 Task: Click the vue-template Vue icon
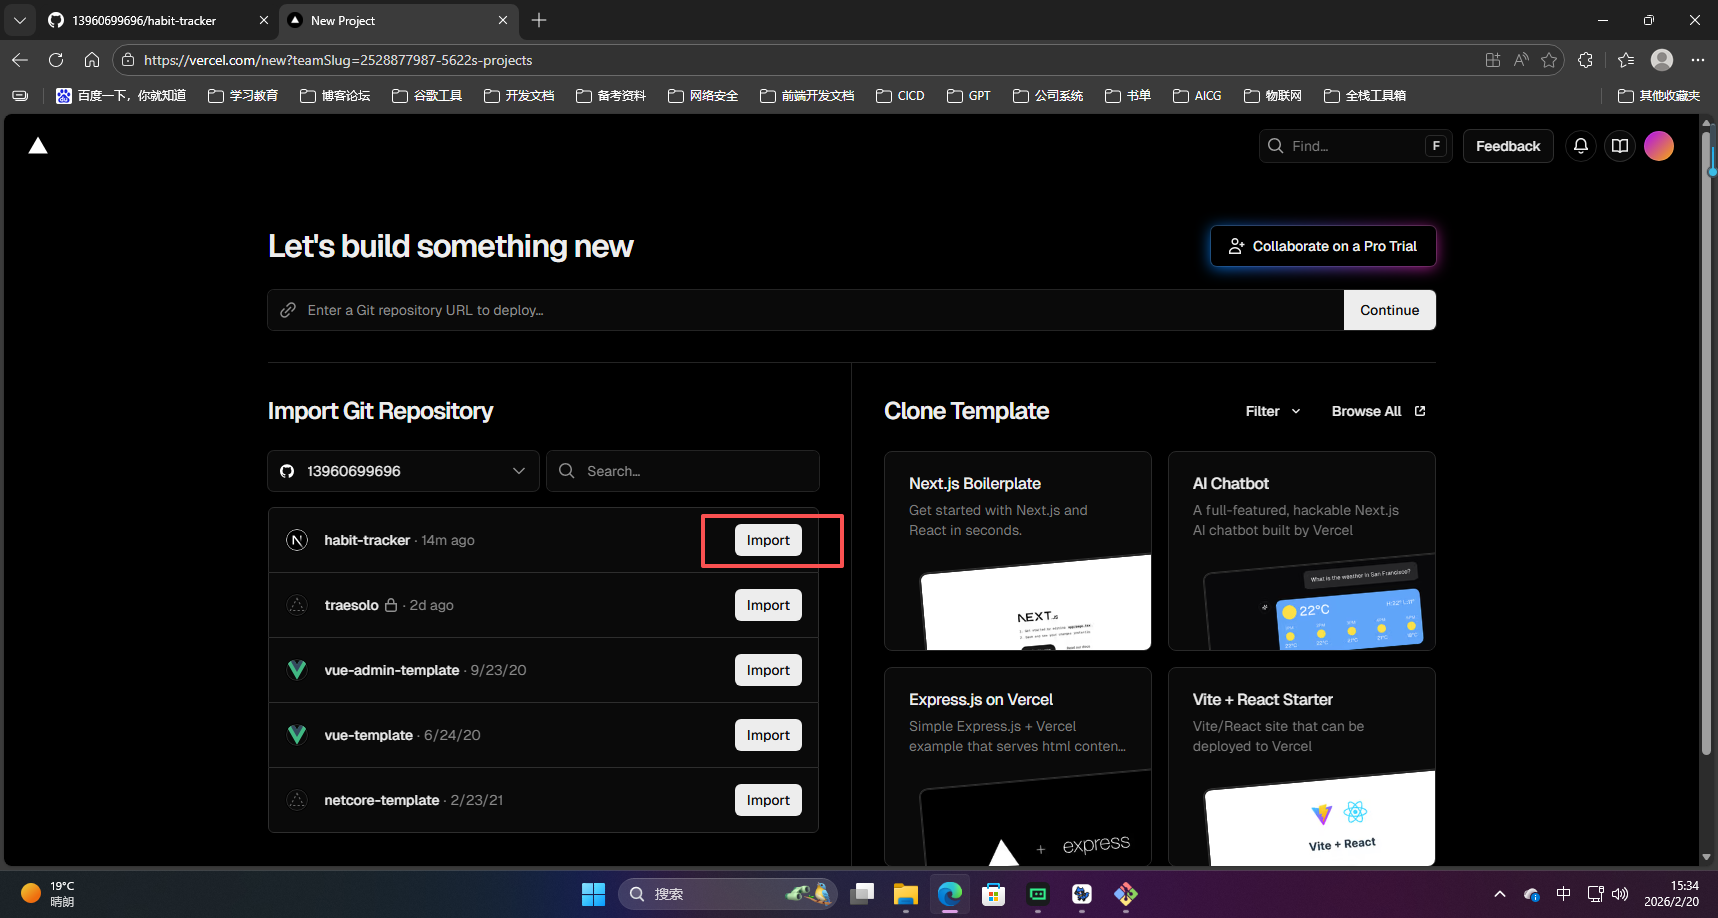coord(297,735)
